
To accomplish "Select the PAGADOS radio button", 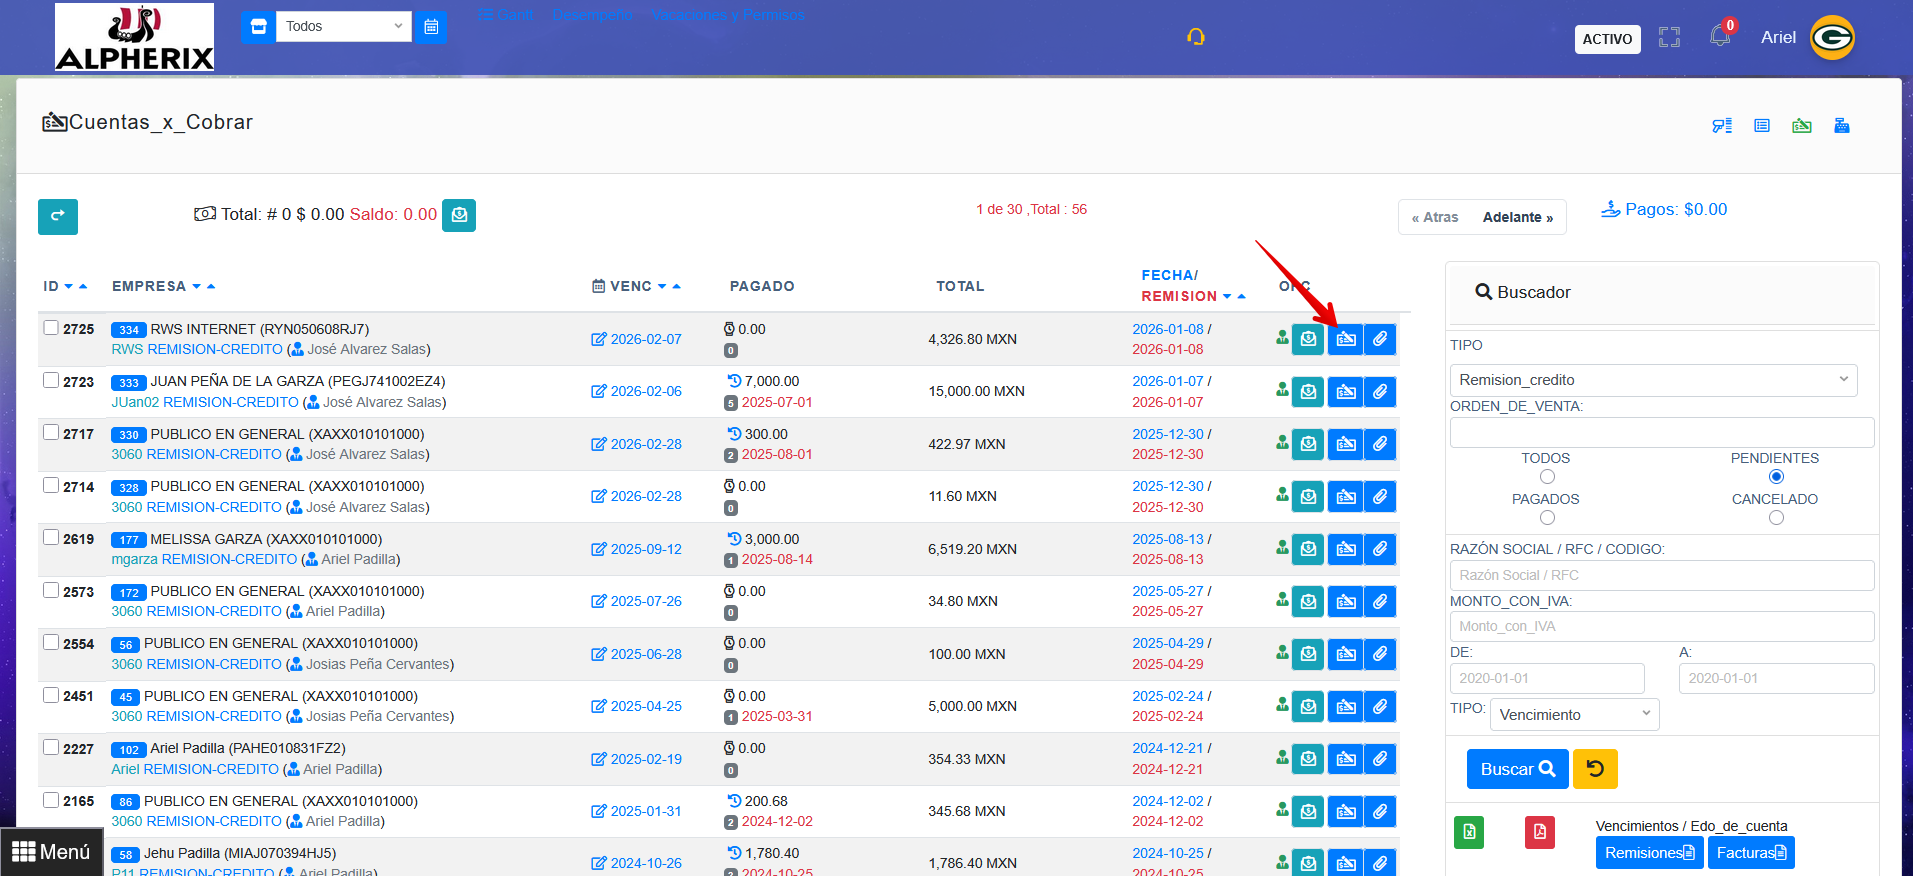I will point(1547,518).
